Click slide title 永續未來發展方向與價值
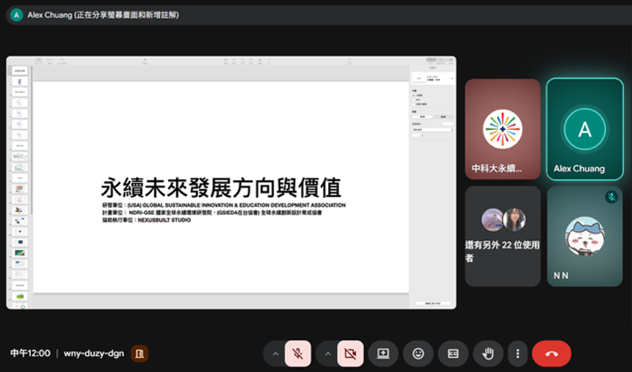This screenshot has height=372, width=632. (x=221, y=188)
